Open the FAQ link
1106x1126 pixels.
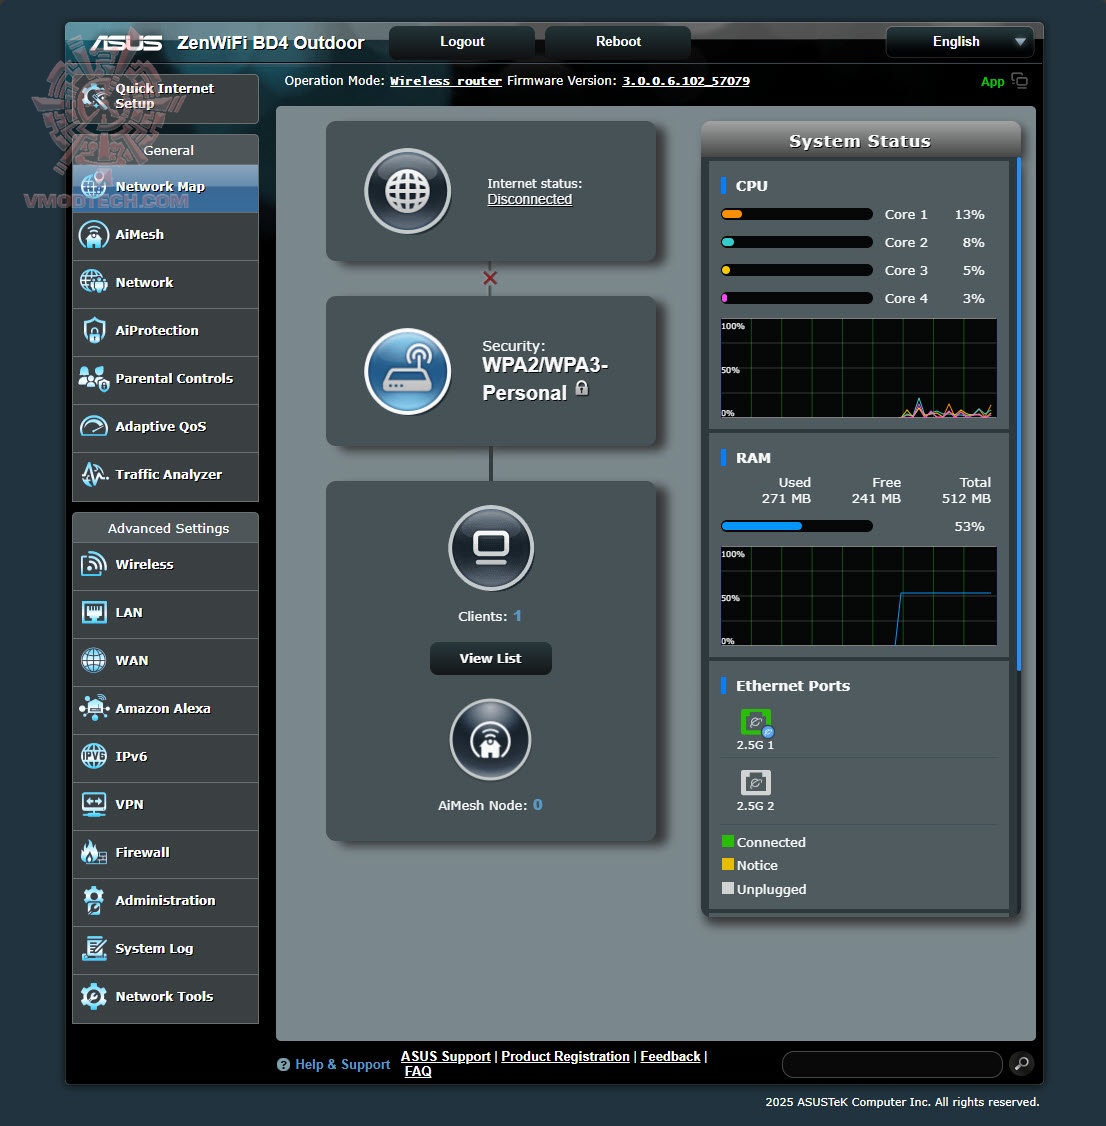[x=417, y=1071]
